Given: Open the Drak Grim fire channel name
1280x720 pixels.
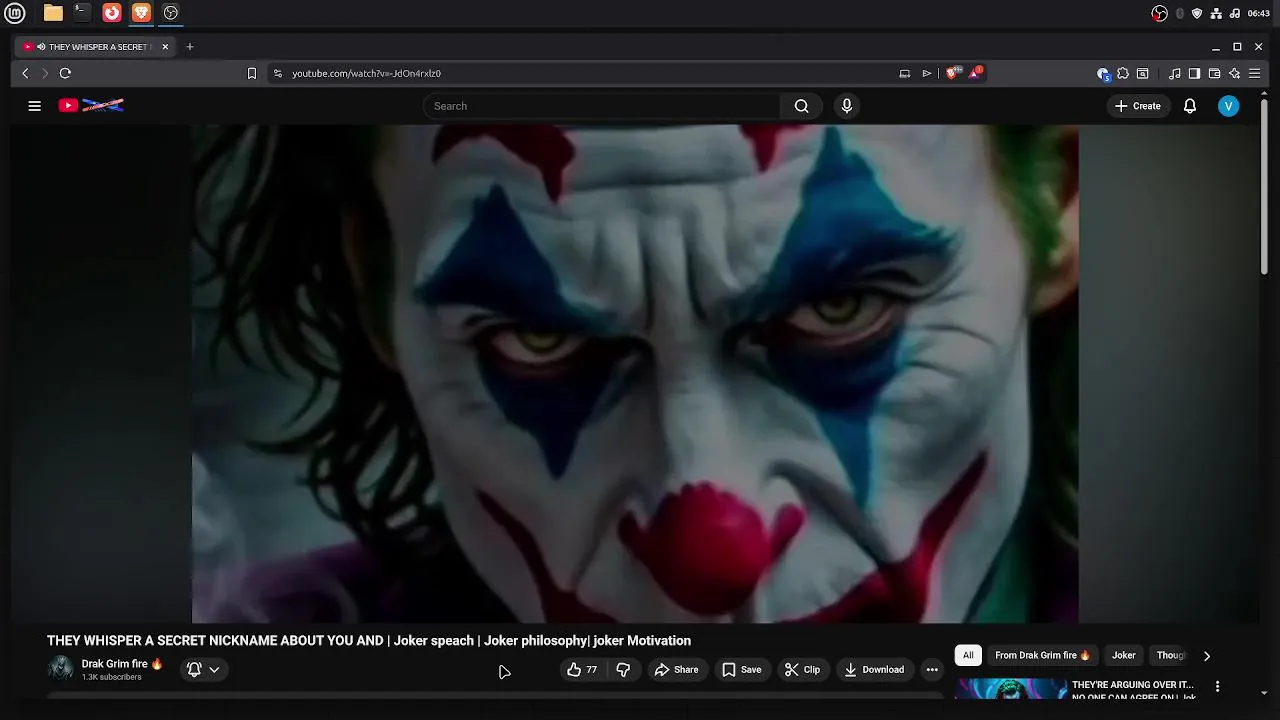Looking at the screenshot, I should 122,664.
